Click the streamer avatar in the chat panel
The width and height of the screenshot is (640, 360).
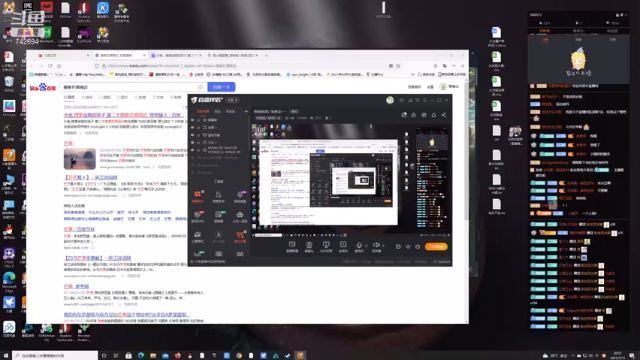click(x=578, y=60)
